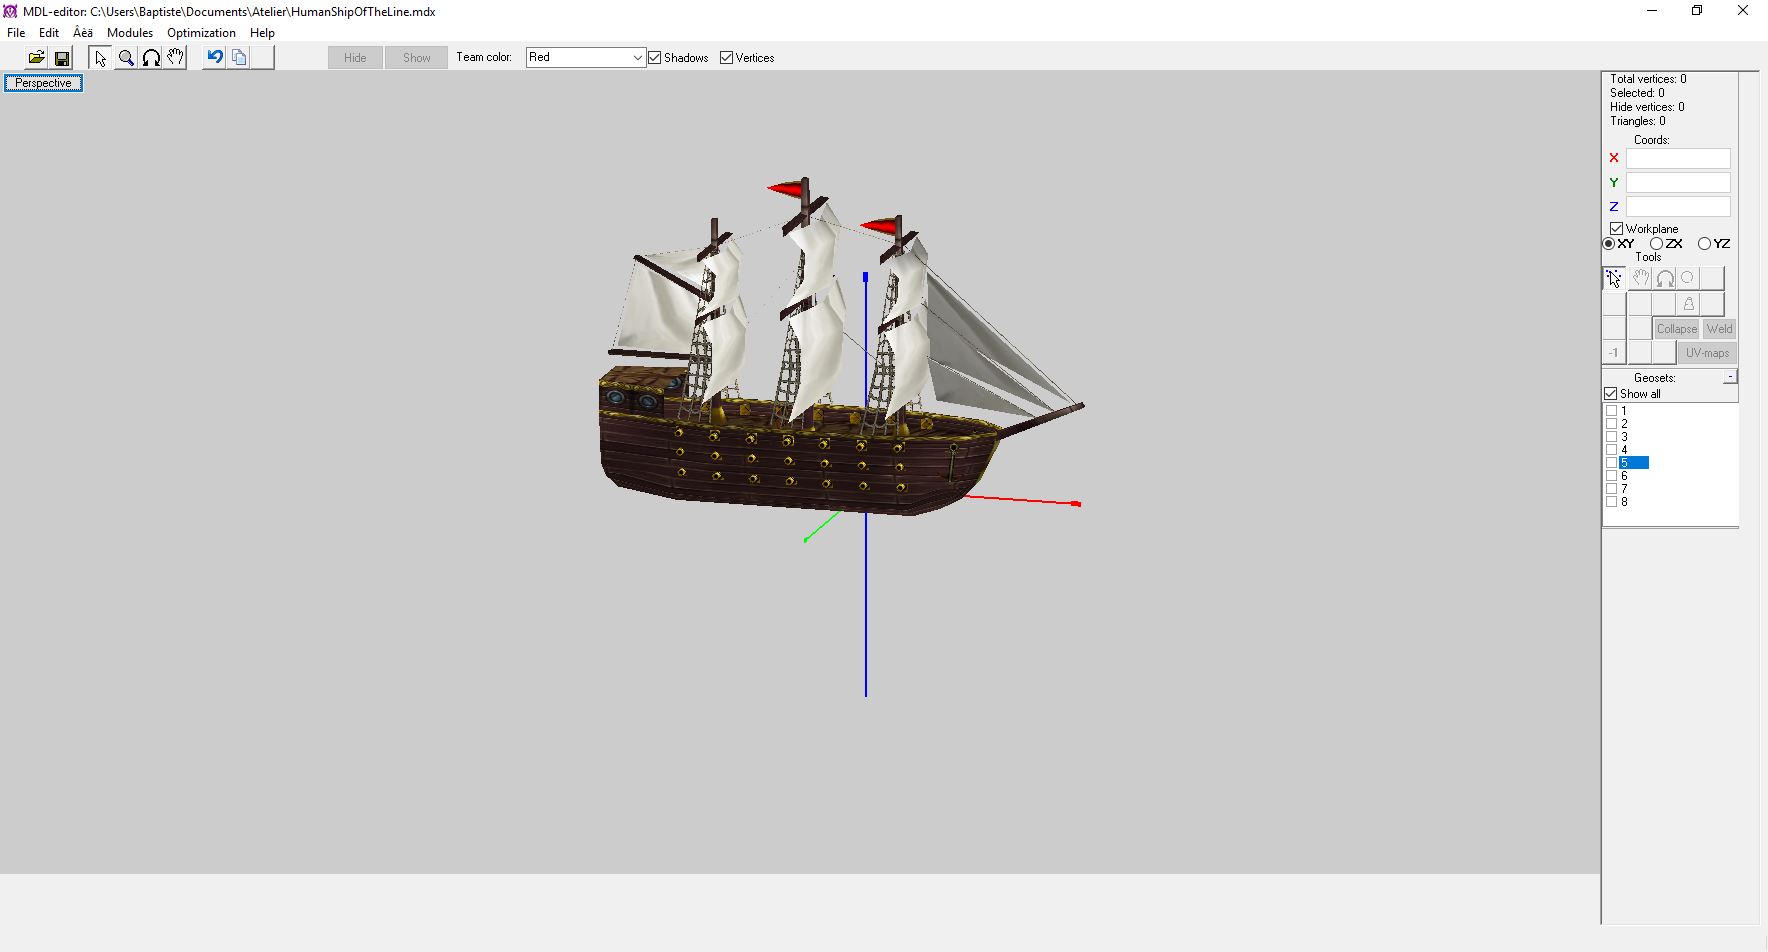Viewport: 1768px width, 952px height.
Task: Open the Help menu
Action: 262,33
